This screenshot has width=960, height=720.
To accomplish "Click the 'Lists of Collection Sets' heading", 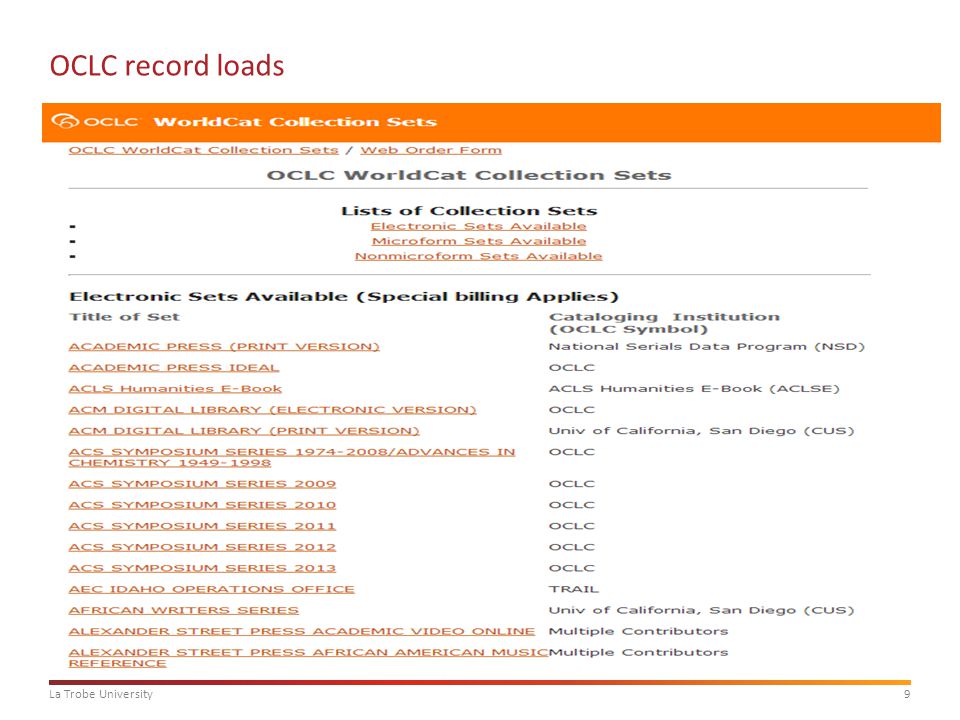I will click(x=469, y=211).
